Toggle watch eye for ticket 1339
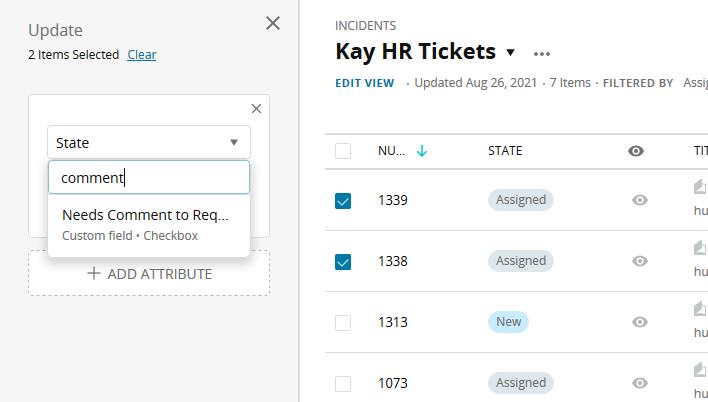The width and height of the screenshot is (708, 402). (x=640, y=200)
